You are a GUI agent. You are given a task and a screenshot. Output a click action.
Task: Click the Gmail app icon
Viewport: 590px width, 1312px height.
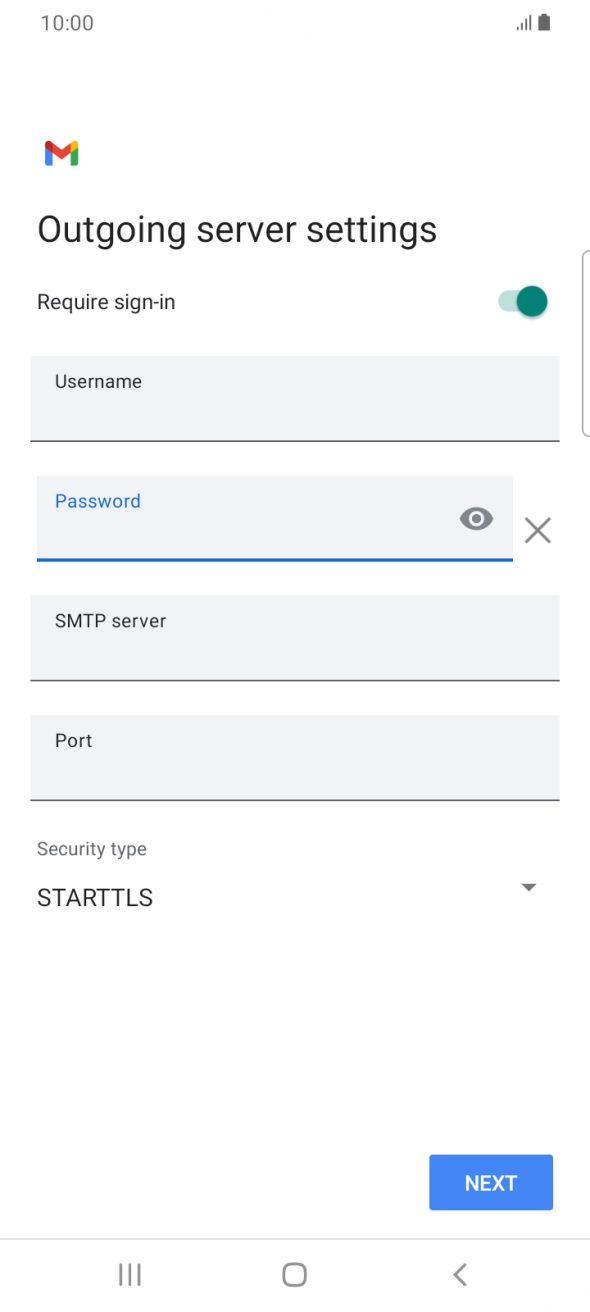tap(63, 153)
